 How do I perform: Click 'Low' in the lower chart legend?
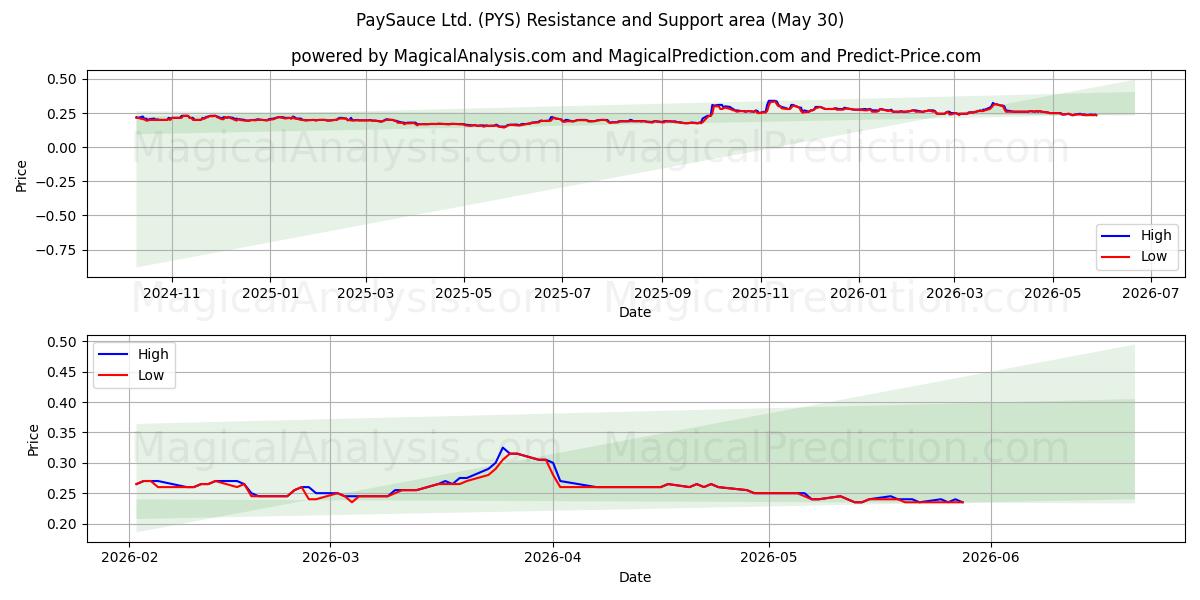152,374
